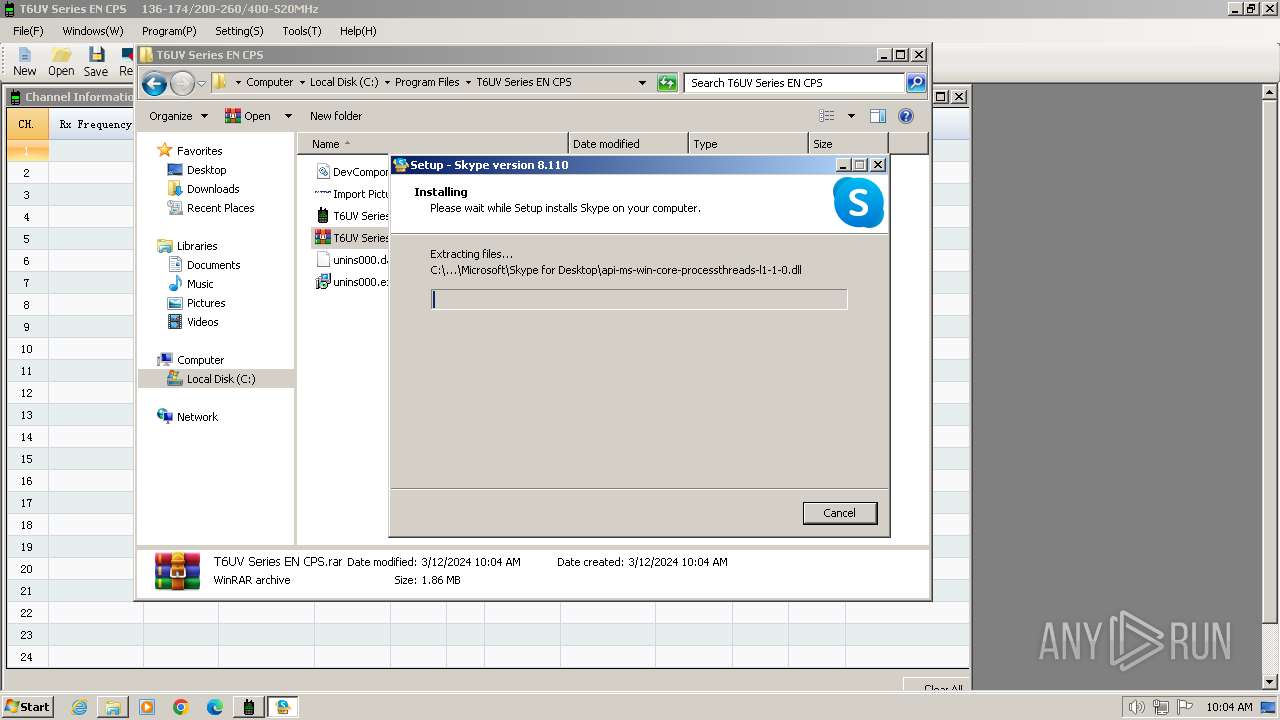
Task: Select the DevCompon file icon
Action: pyautogui.click(x=323, y=172)
